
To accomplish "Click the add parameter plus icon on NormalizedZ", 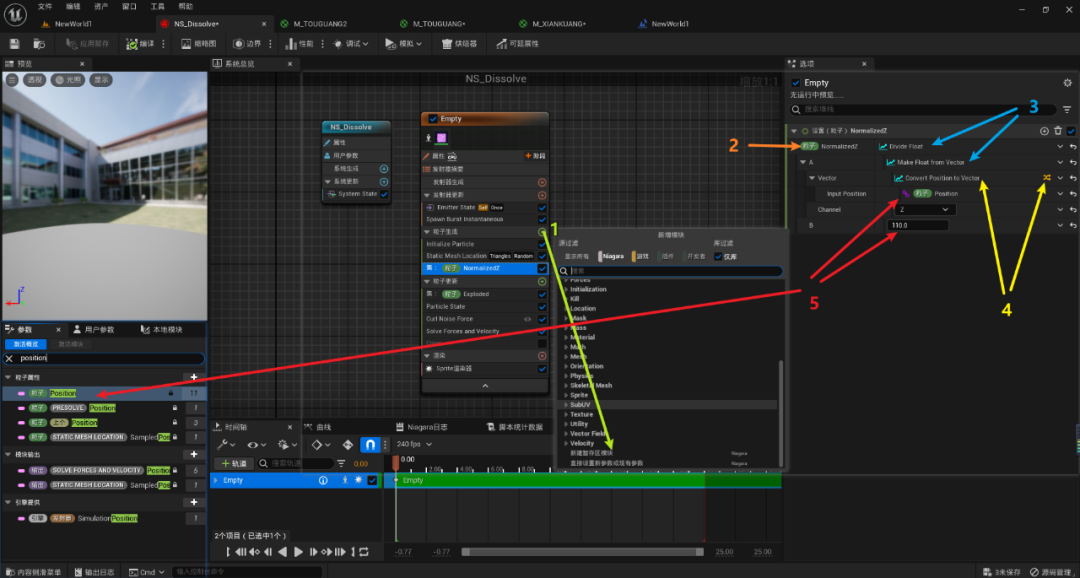I will coord(1044,131).
